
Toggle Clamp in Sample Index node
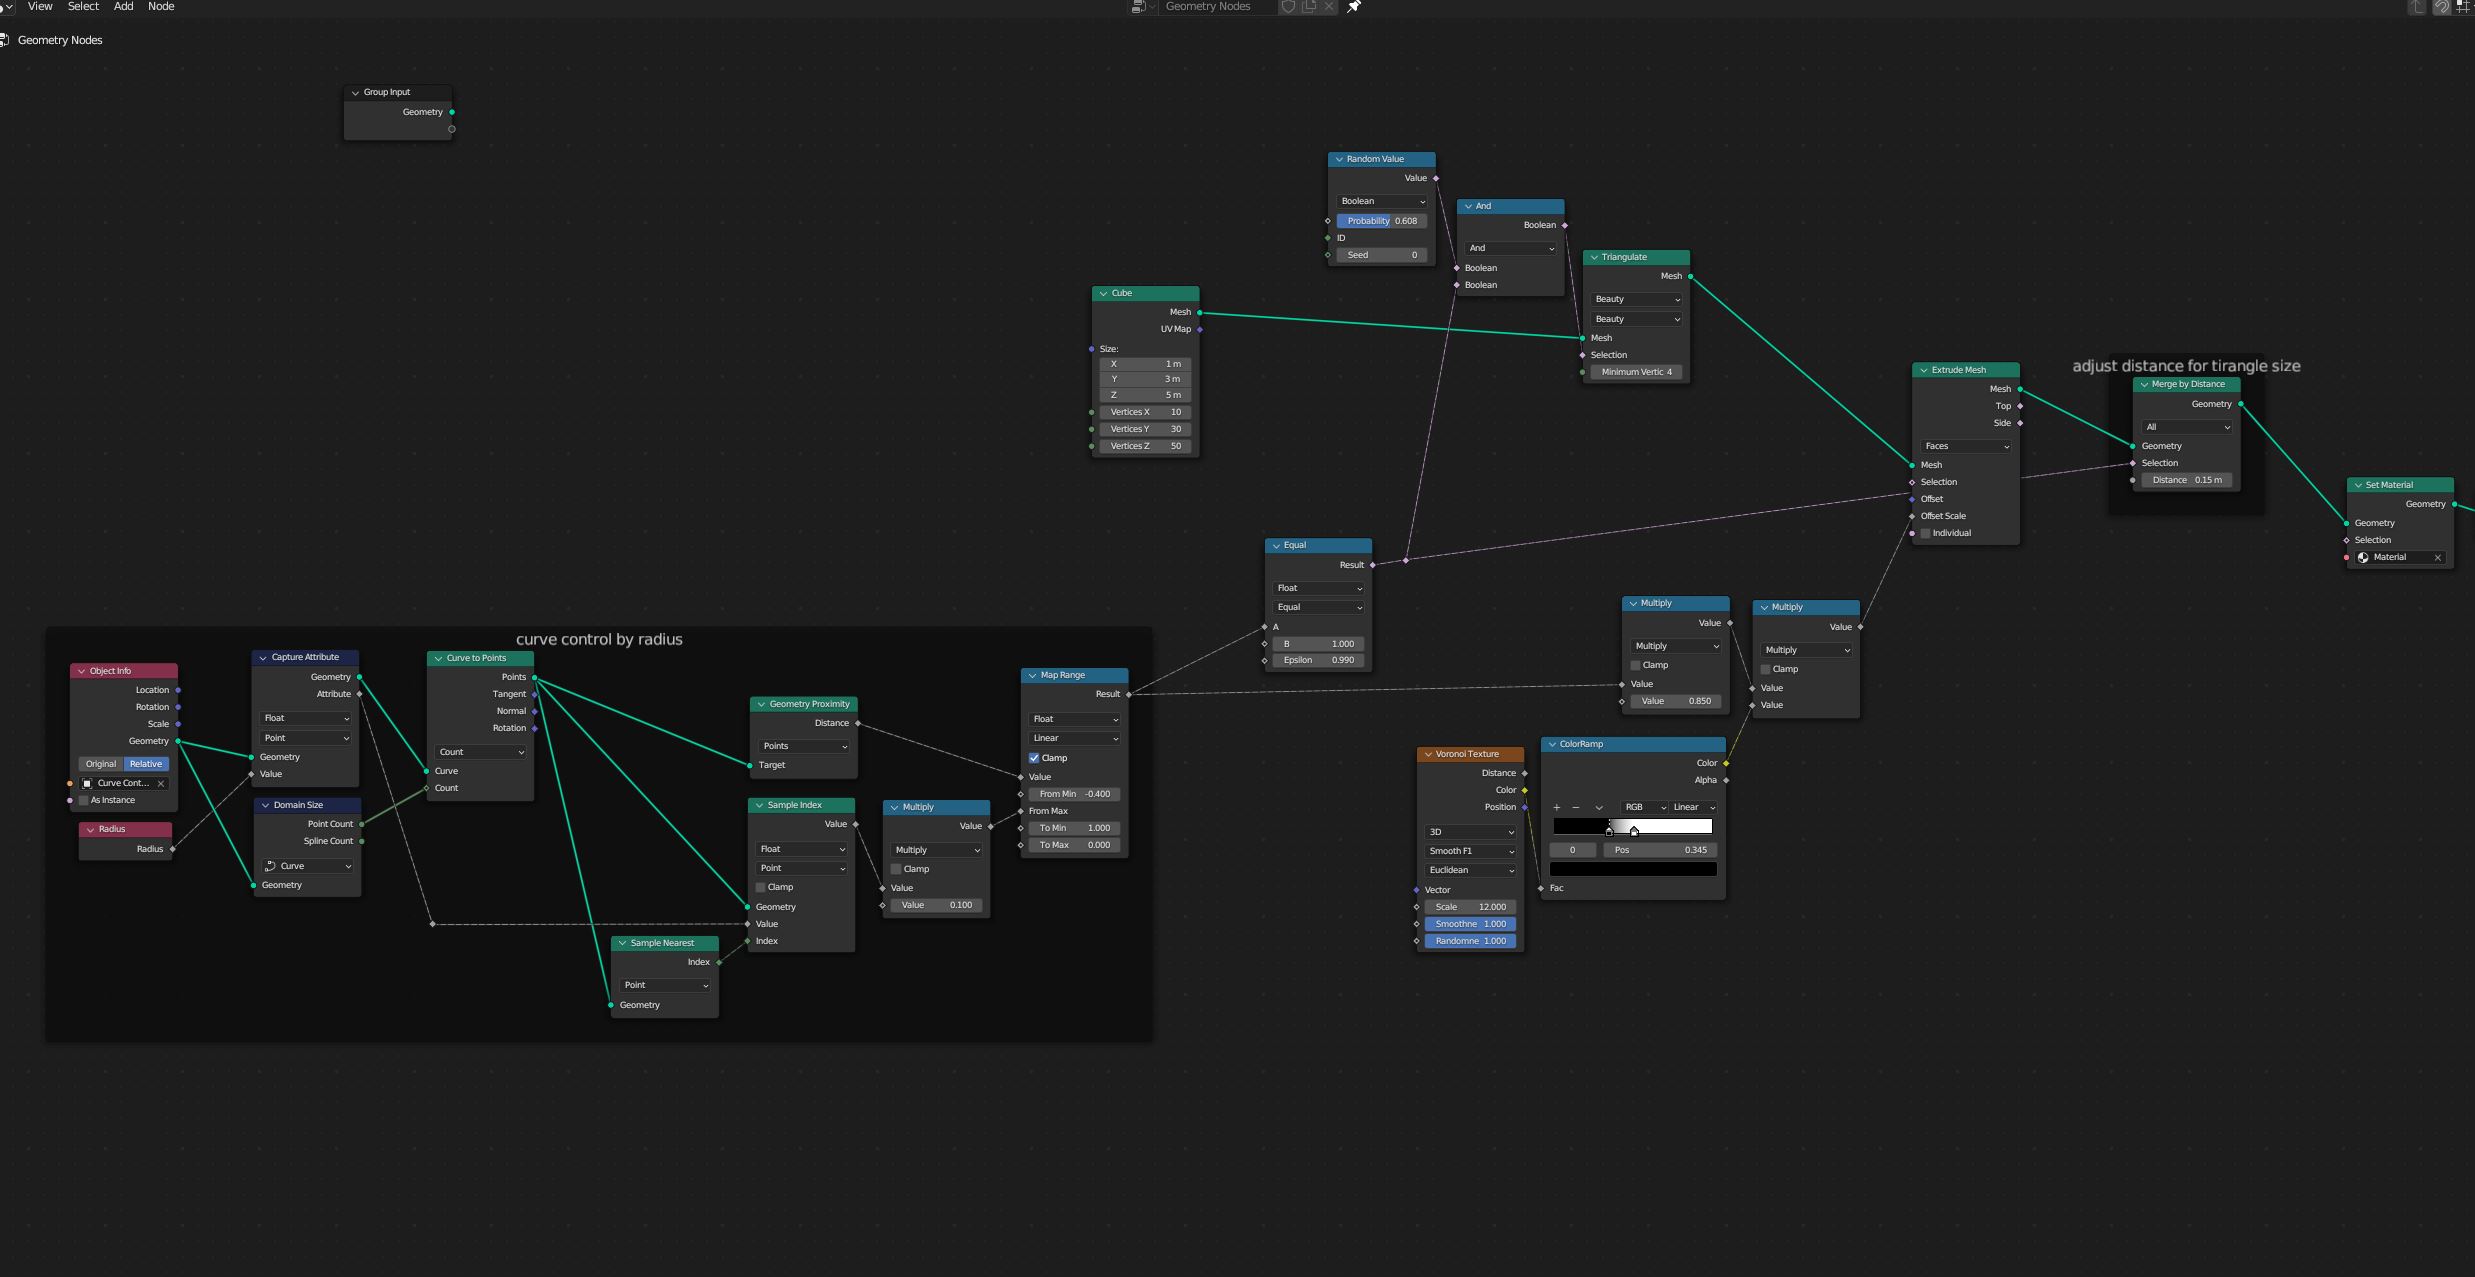[761, 887]
